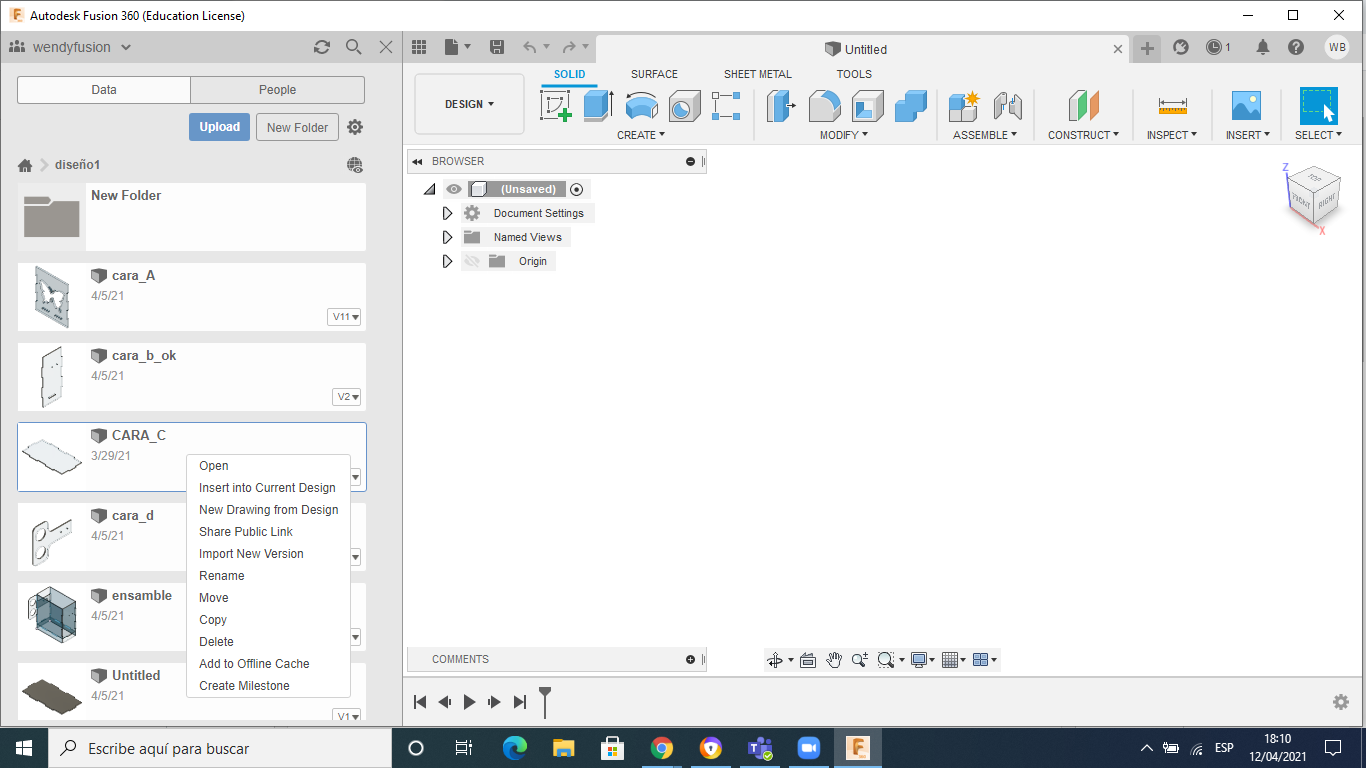Open the DESIGN workspace dropdown
This screenshot has width=1366, height=768.
click(469, 104)
